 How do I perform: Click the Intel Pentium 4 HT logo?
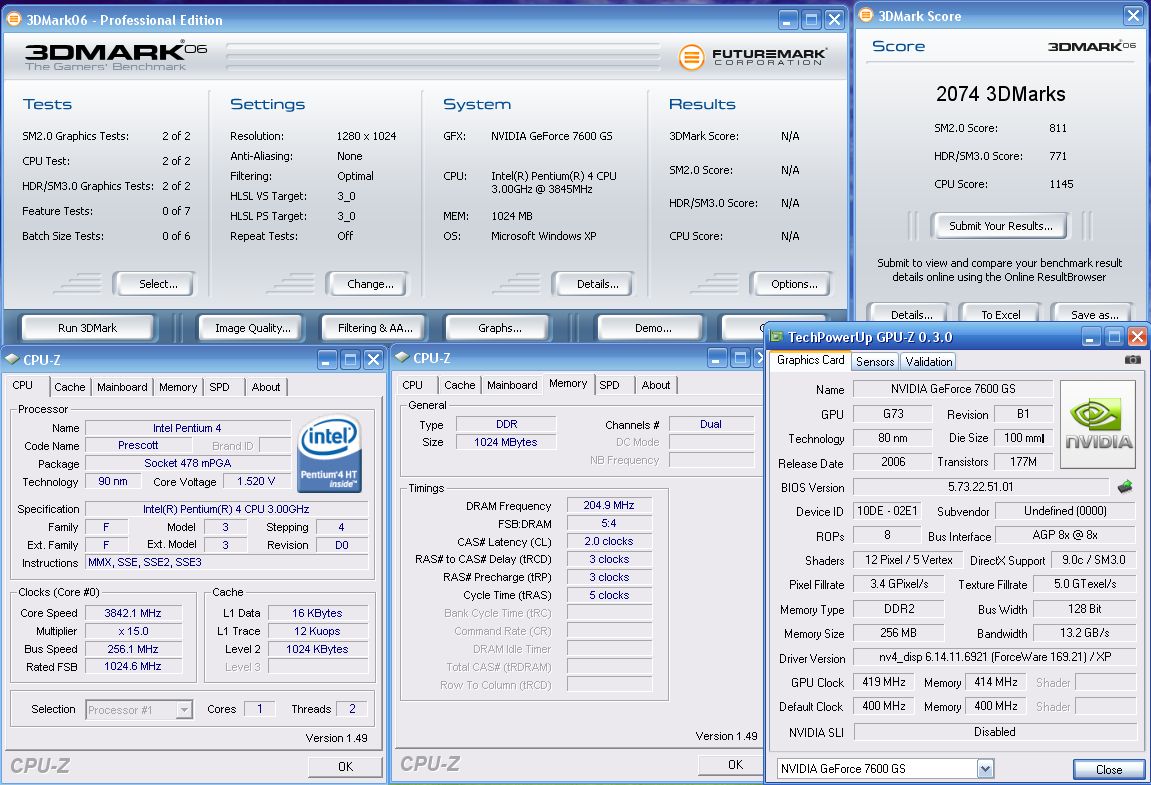[330, 453]
